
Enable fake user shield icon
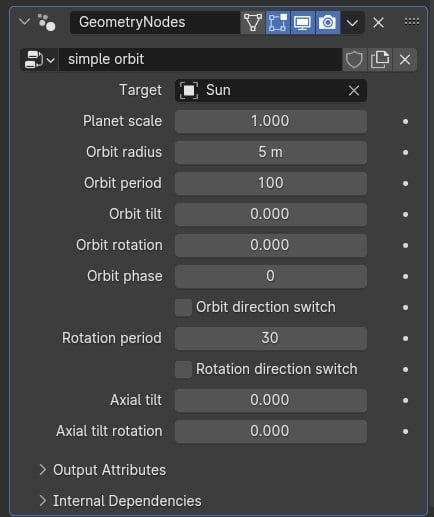tap(354, 60)
